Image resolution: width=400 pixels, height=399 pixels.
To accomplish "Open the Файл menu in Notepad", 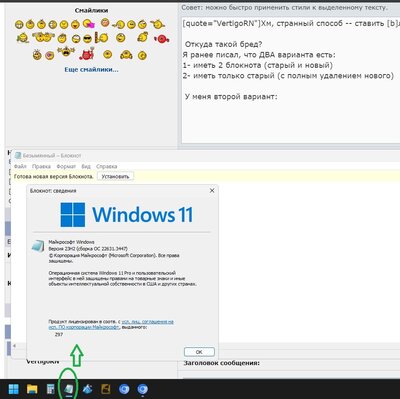I will [20, 166].
